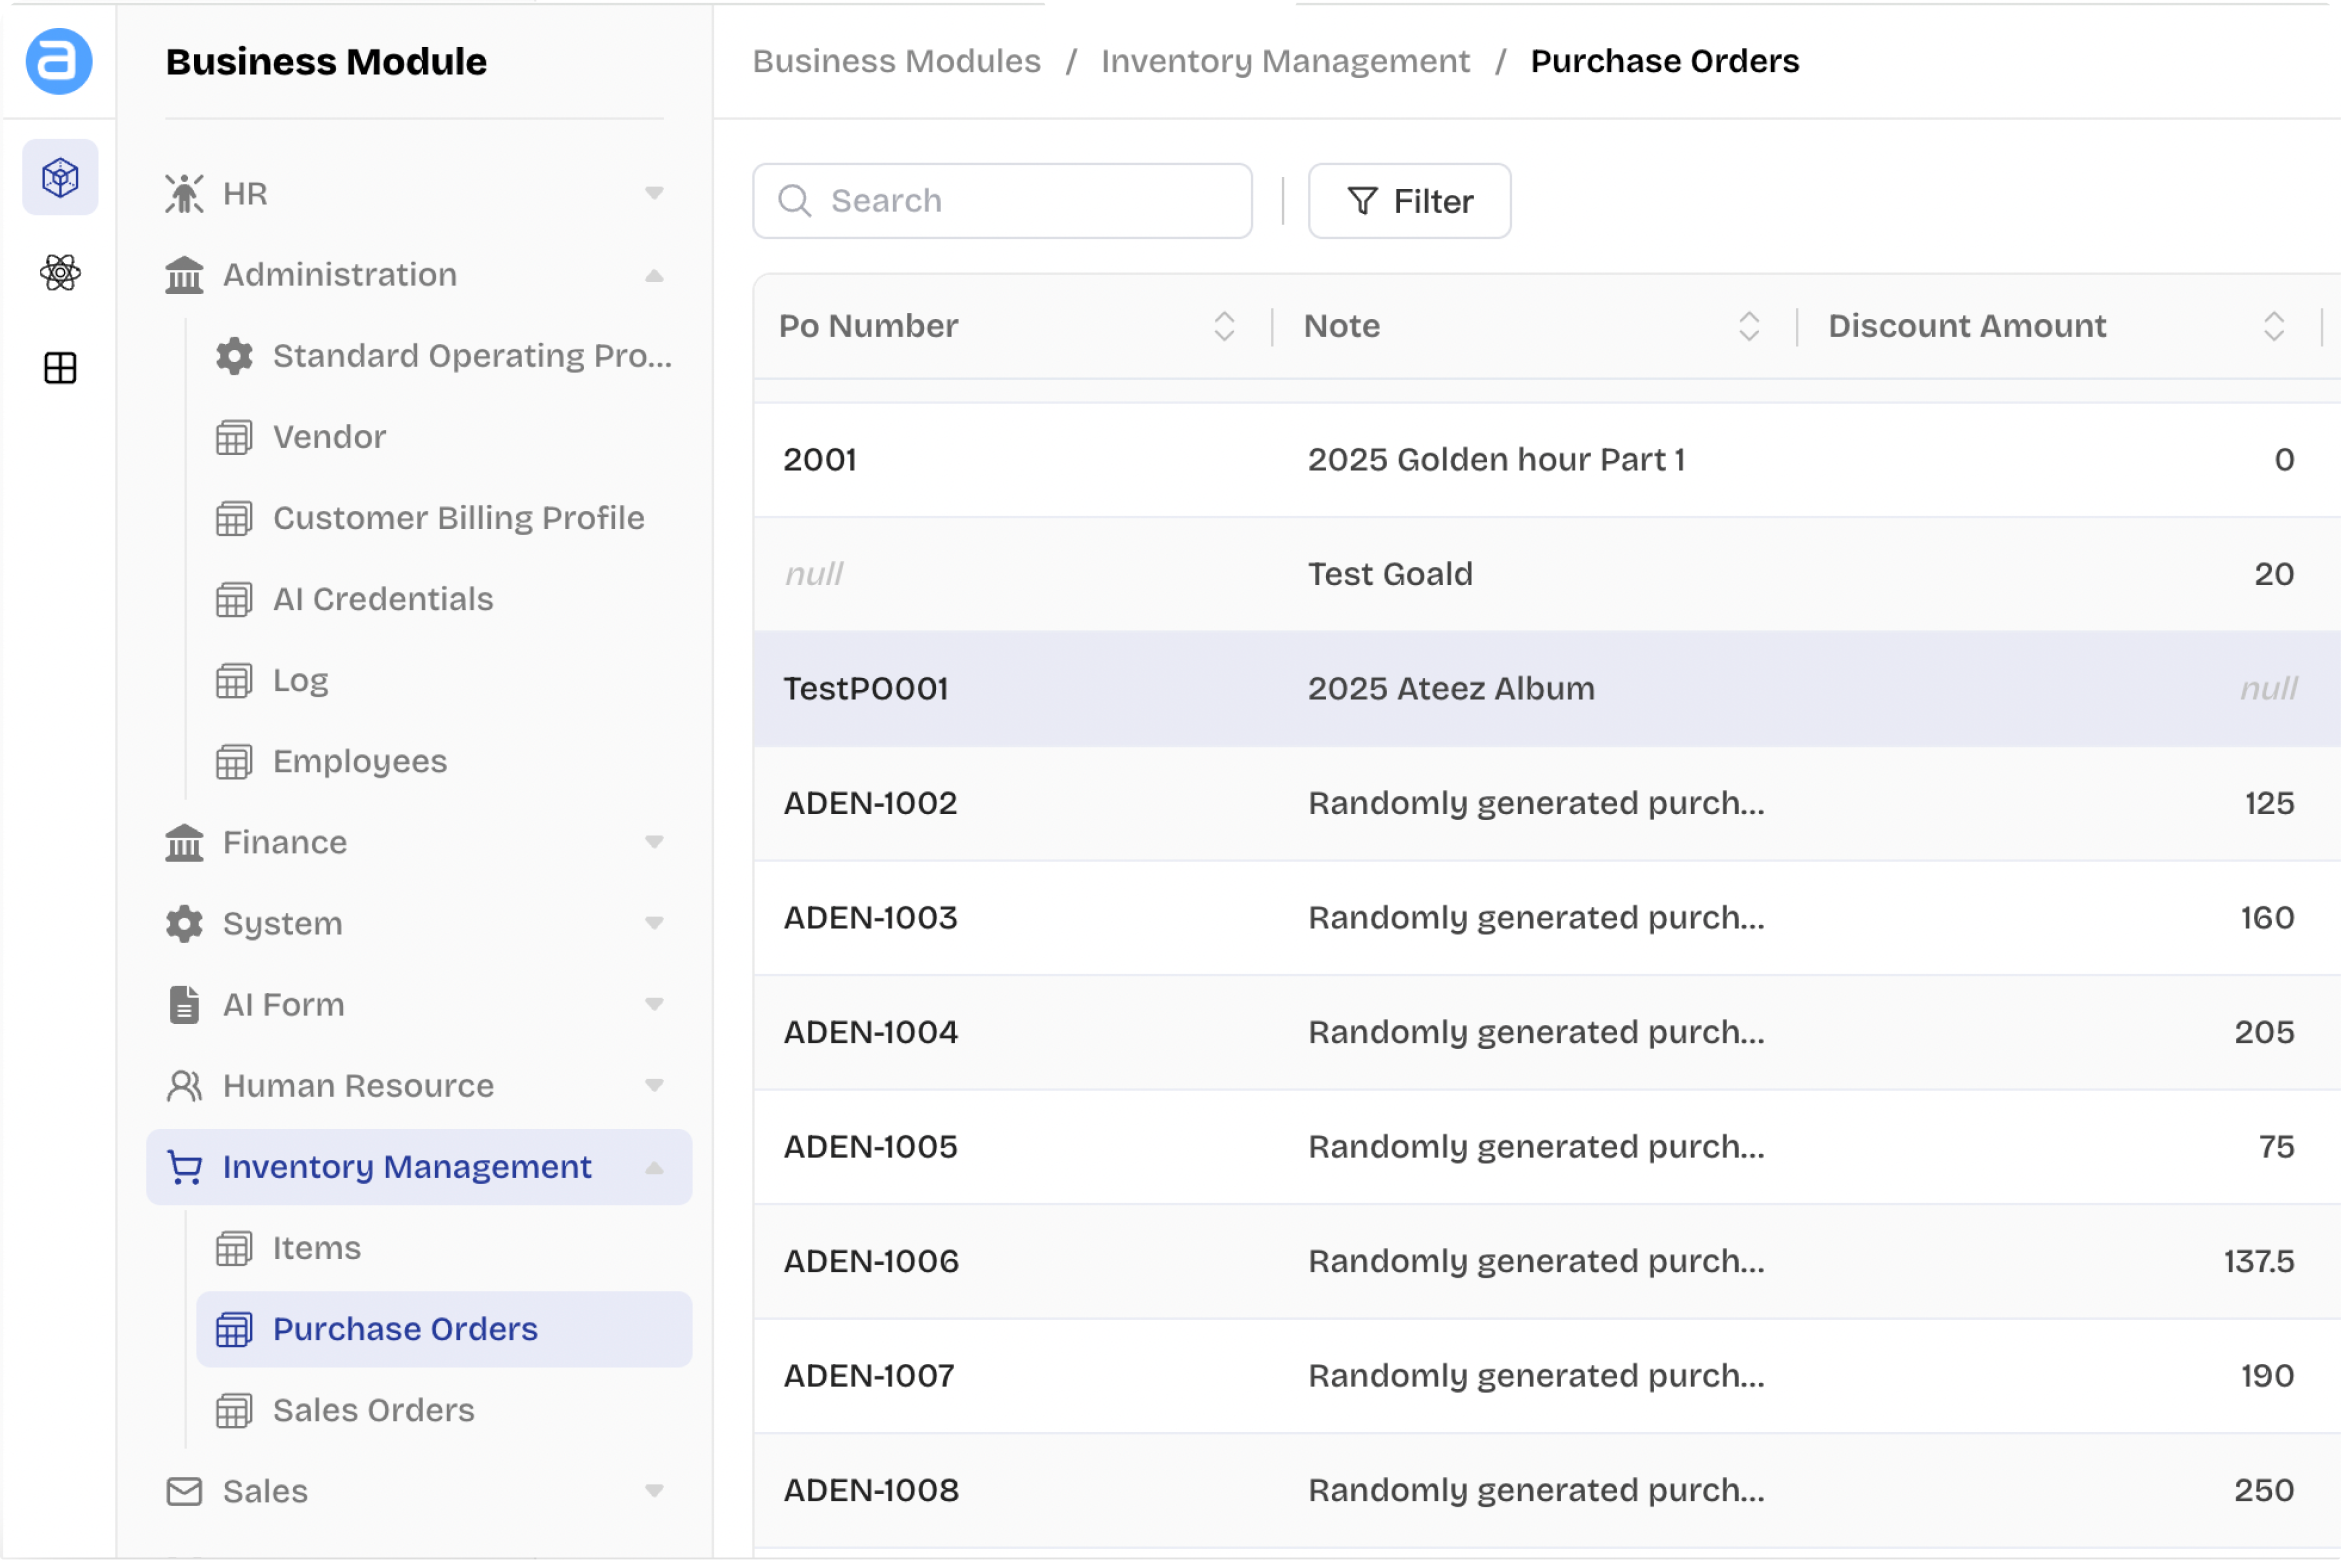2341x1560 pixels.
Task: Sort by Po Number column arrows
Action: (1224, 326)
